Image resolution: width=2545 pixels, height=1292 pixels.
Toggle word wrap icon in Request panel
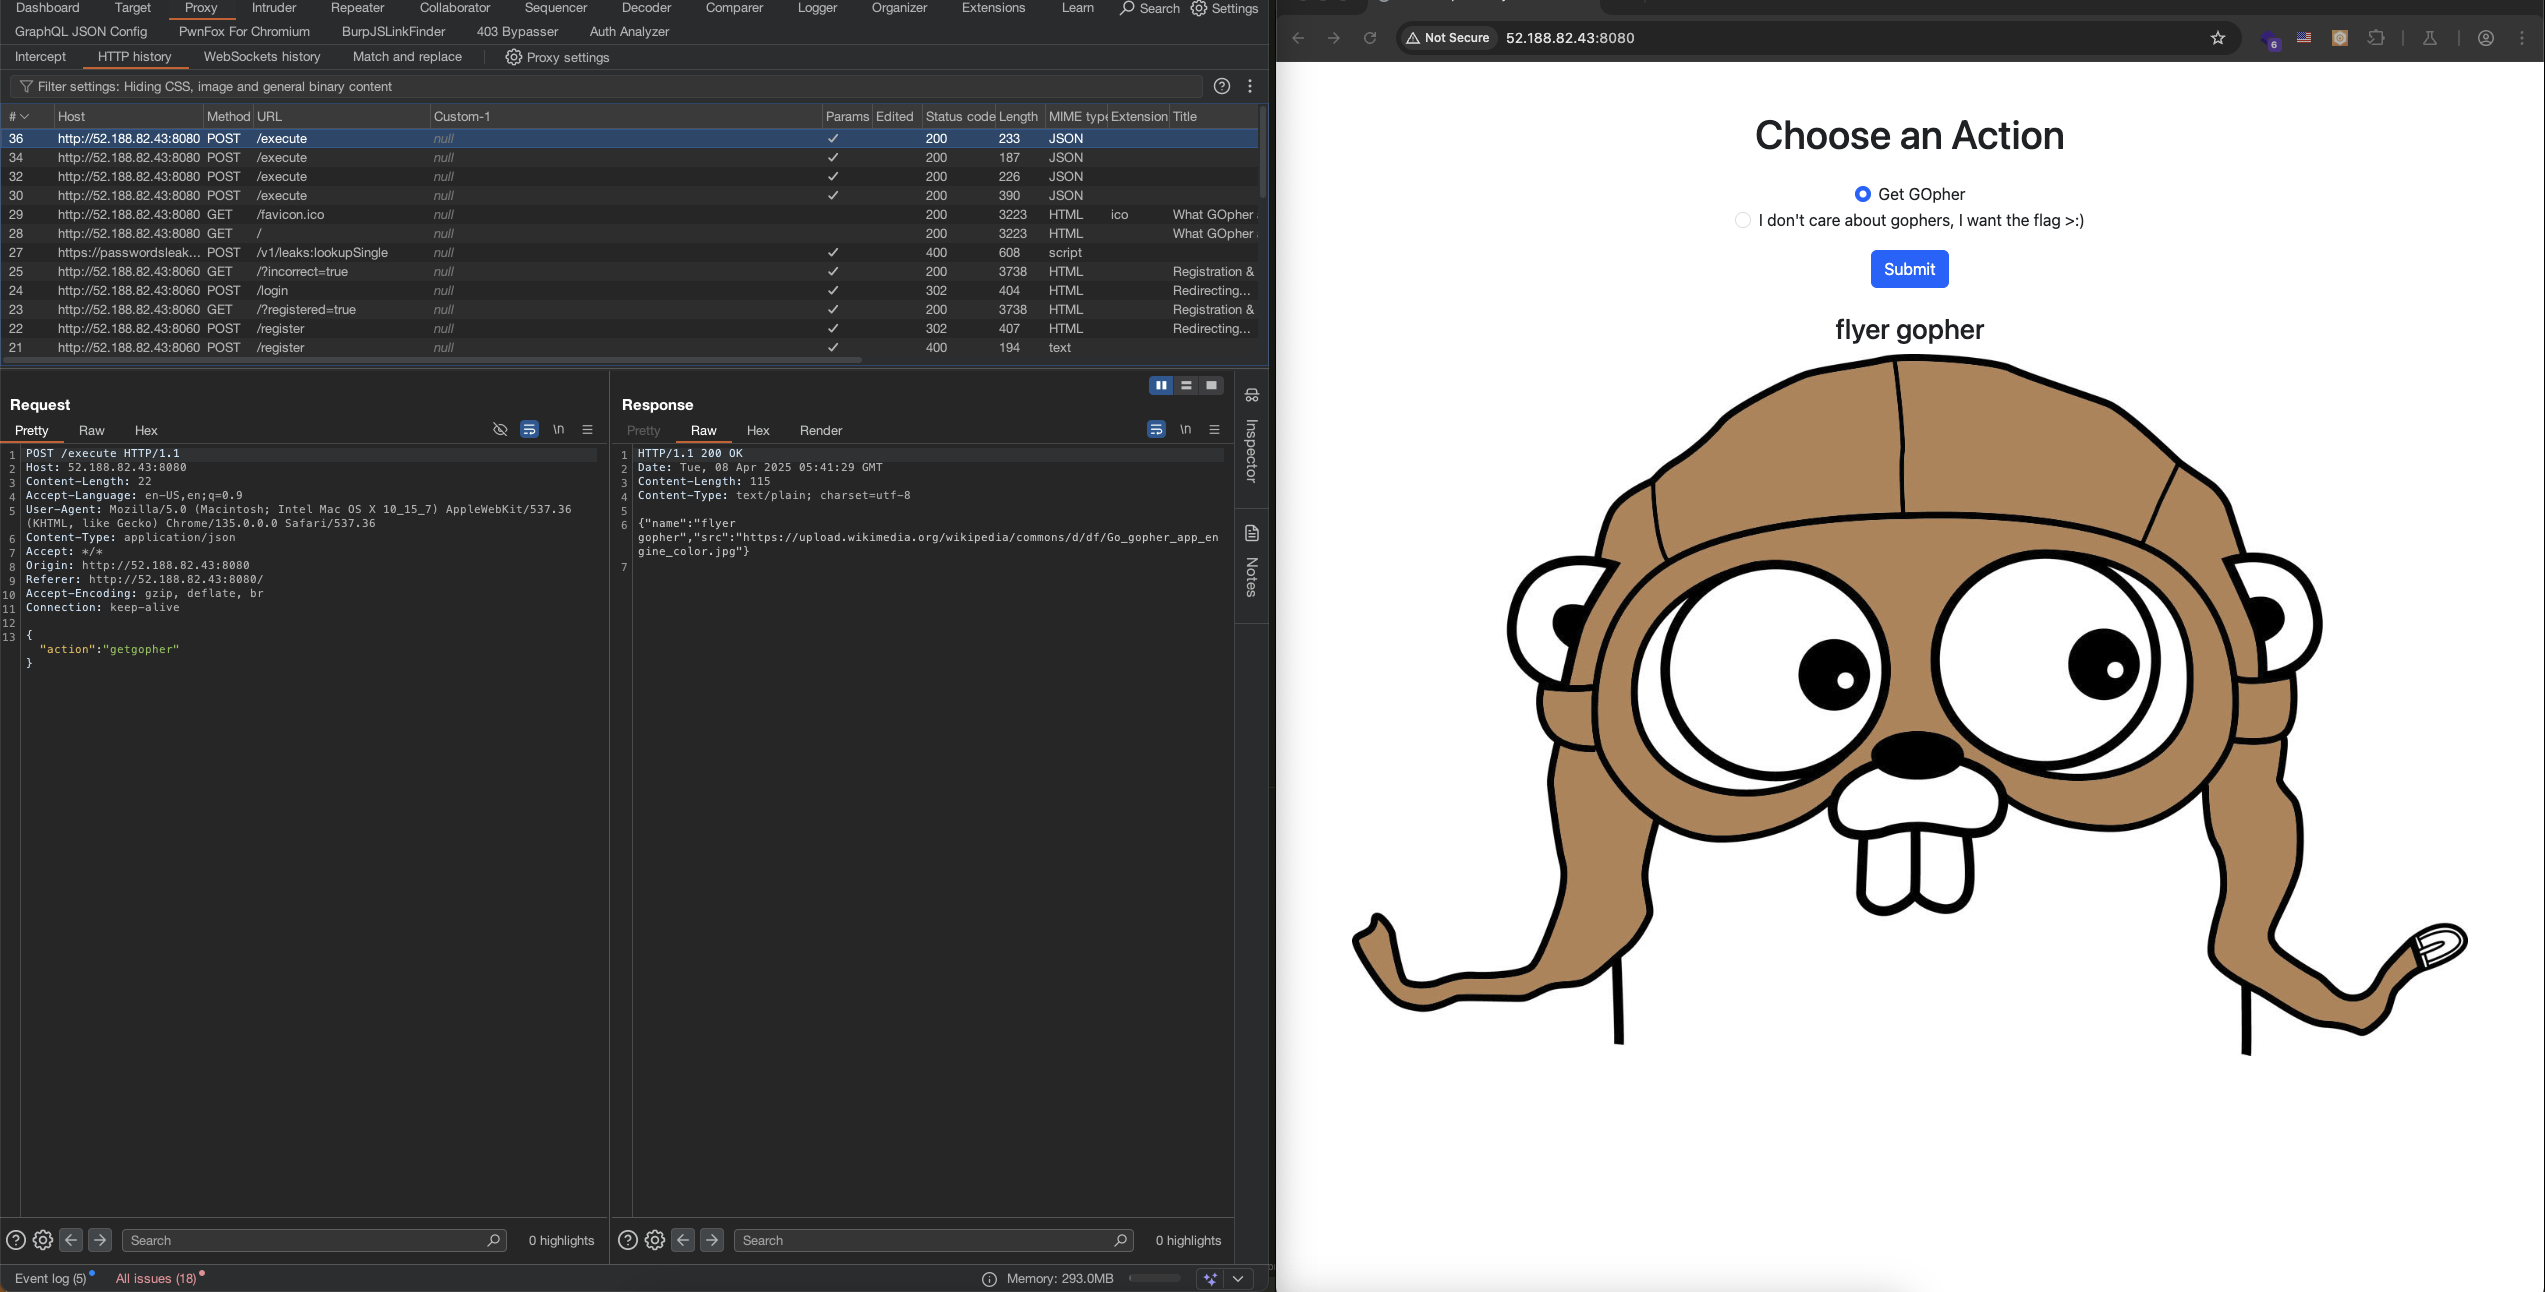click(530, 430)
